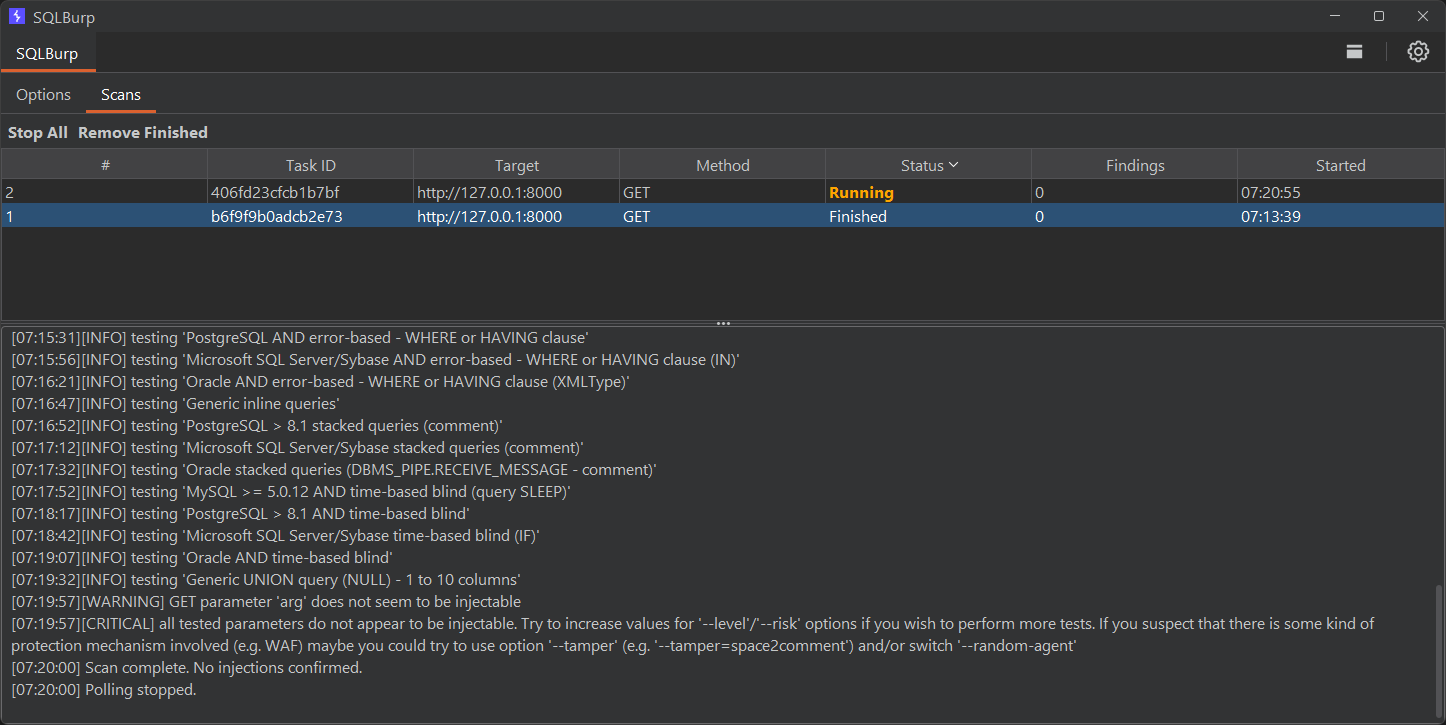Click the 'Oracle AND time-based blind' log line
1446x725 pixels.
(x=202, y=558)
